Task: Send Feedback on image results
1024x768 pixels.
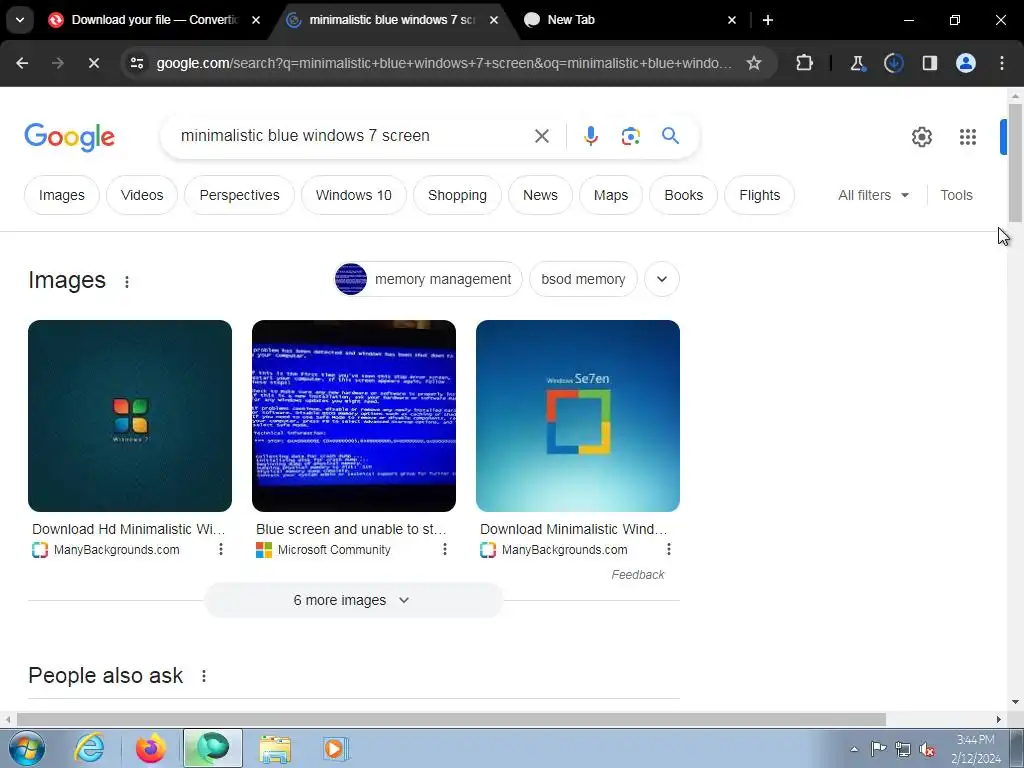Action: pyautogui.click(x=637, y=575)
